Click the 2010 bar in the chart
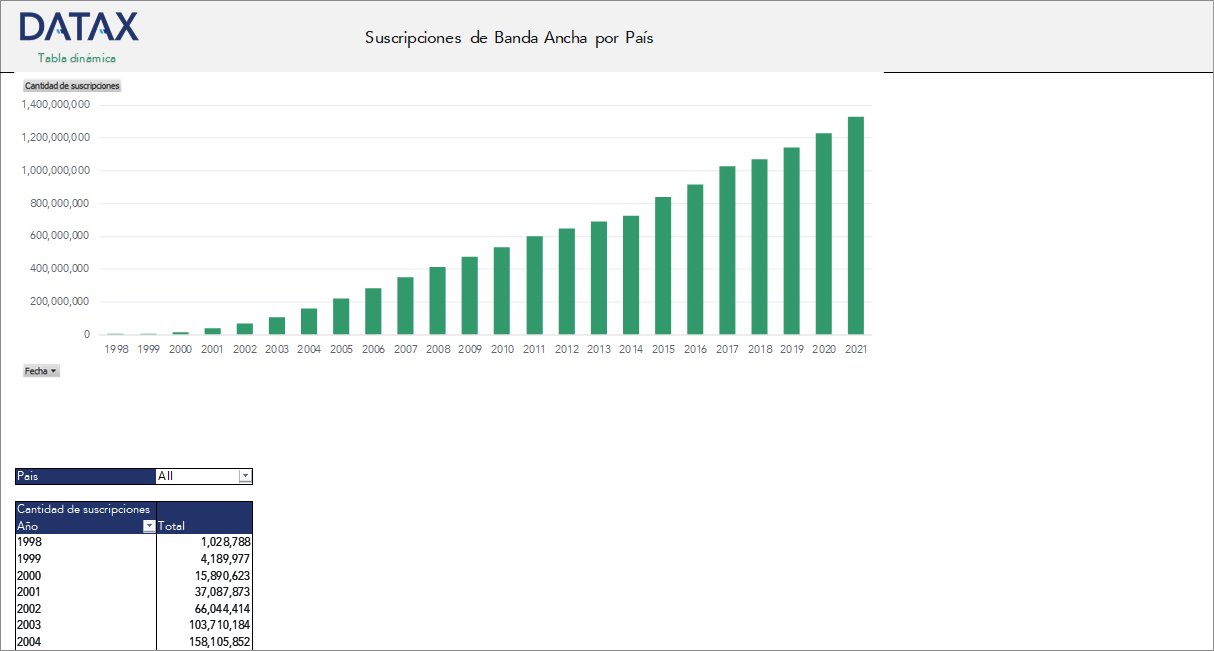The height and width of the screenshot is (651, 1214). 502,291
